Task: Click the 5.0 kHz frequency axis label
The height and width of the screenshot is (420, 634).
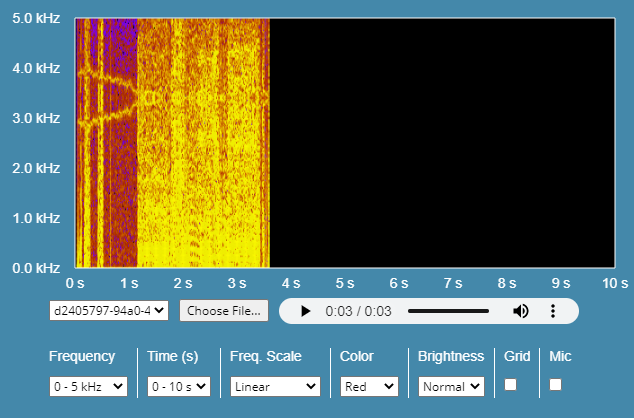Action: coord(35,18)
